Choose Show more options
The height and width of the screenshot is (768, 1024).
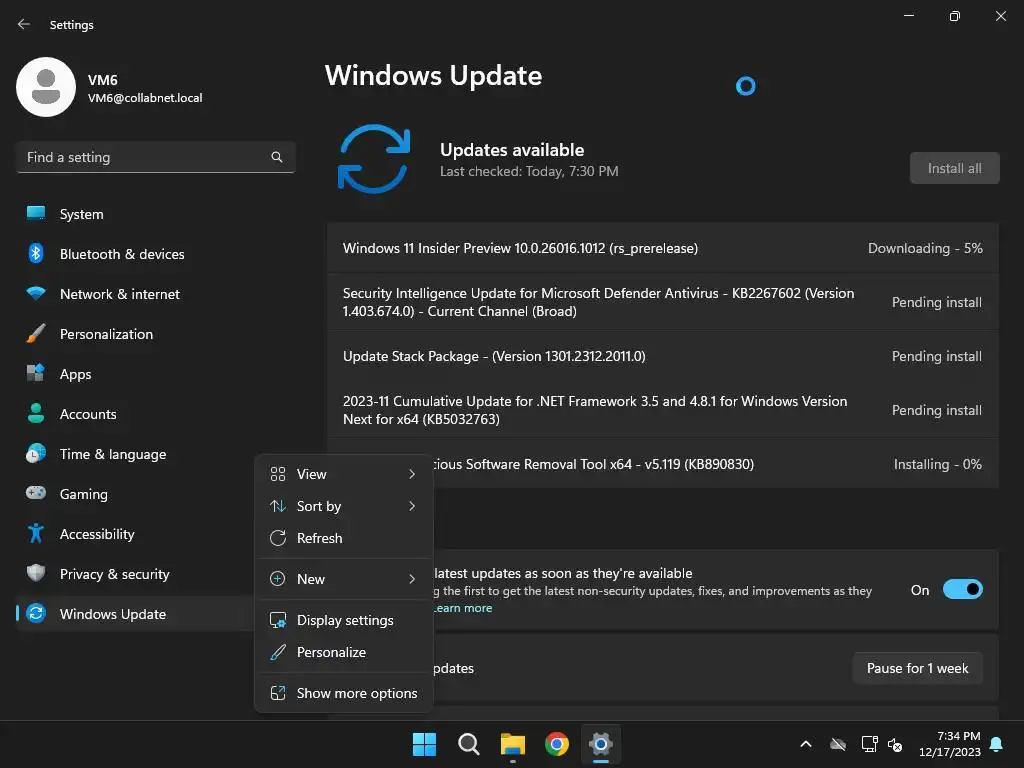click(344, 694)
